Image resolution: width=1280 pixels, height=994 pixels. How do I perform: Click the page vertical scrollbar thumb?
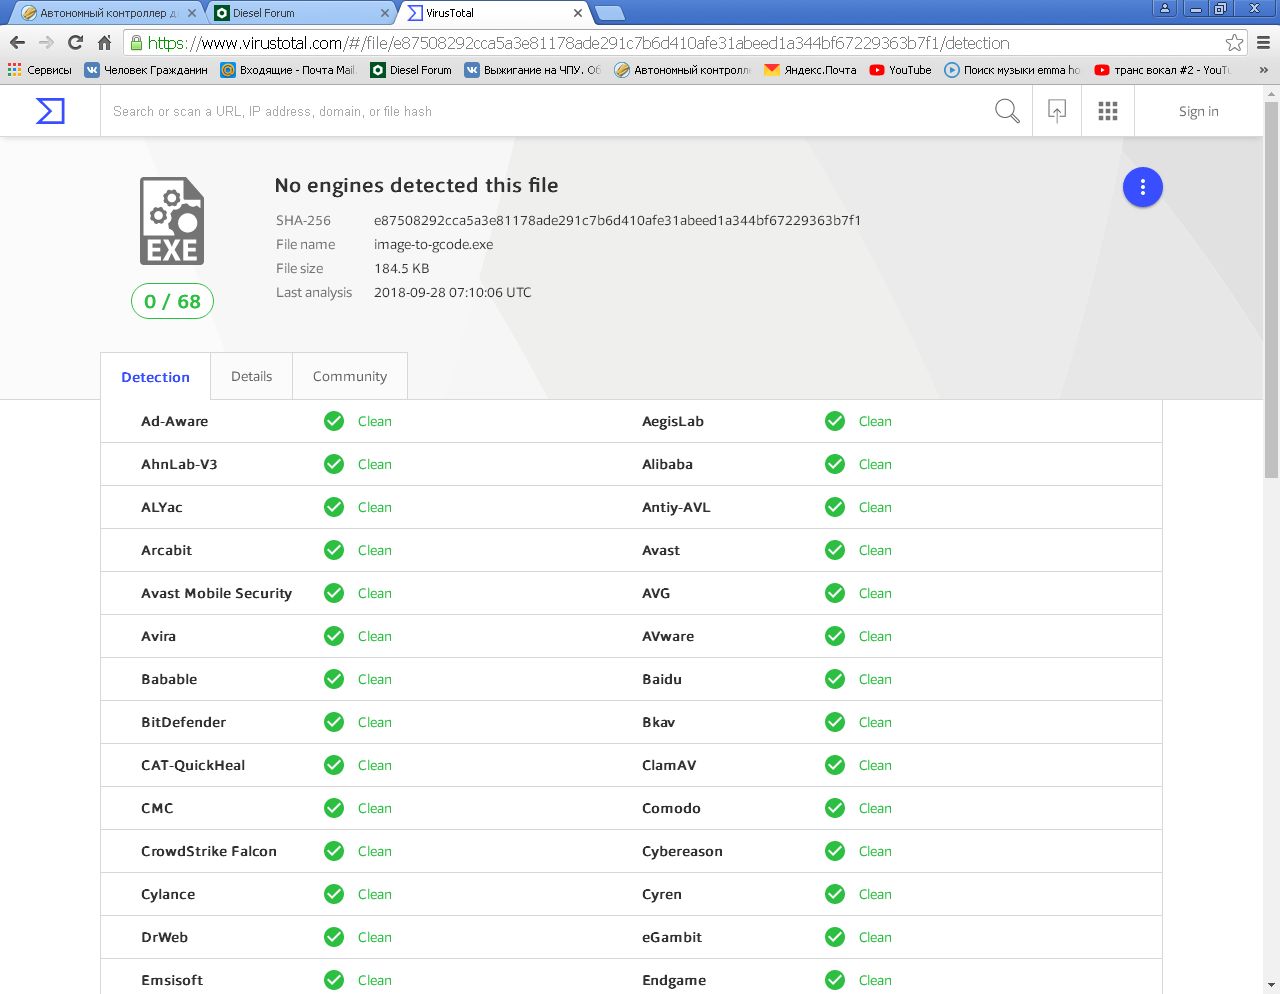pos(1271,290)
